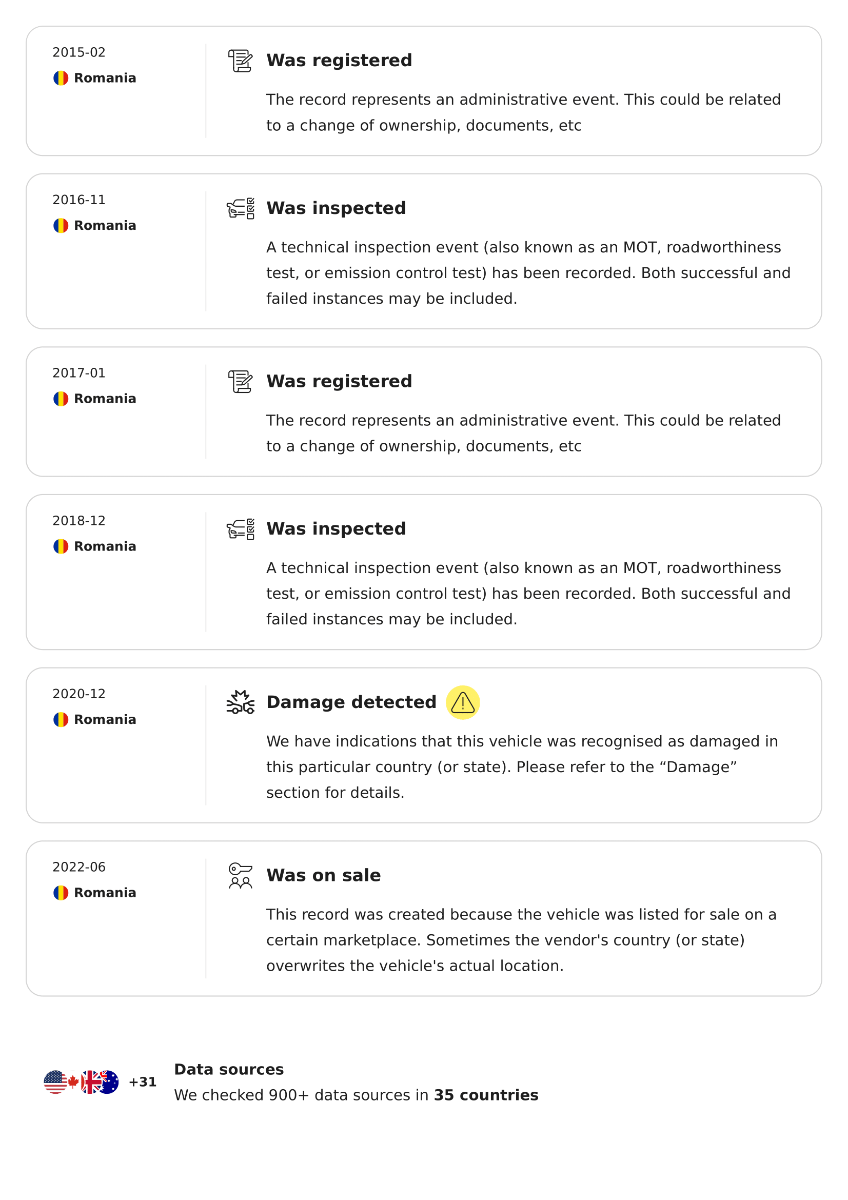Click the Canada flag icon

(x=73, y=1082)
